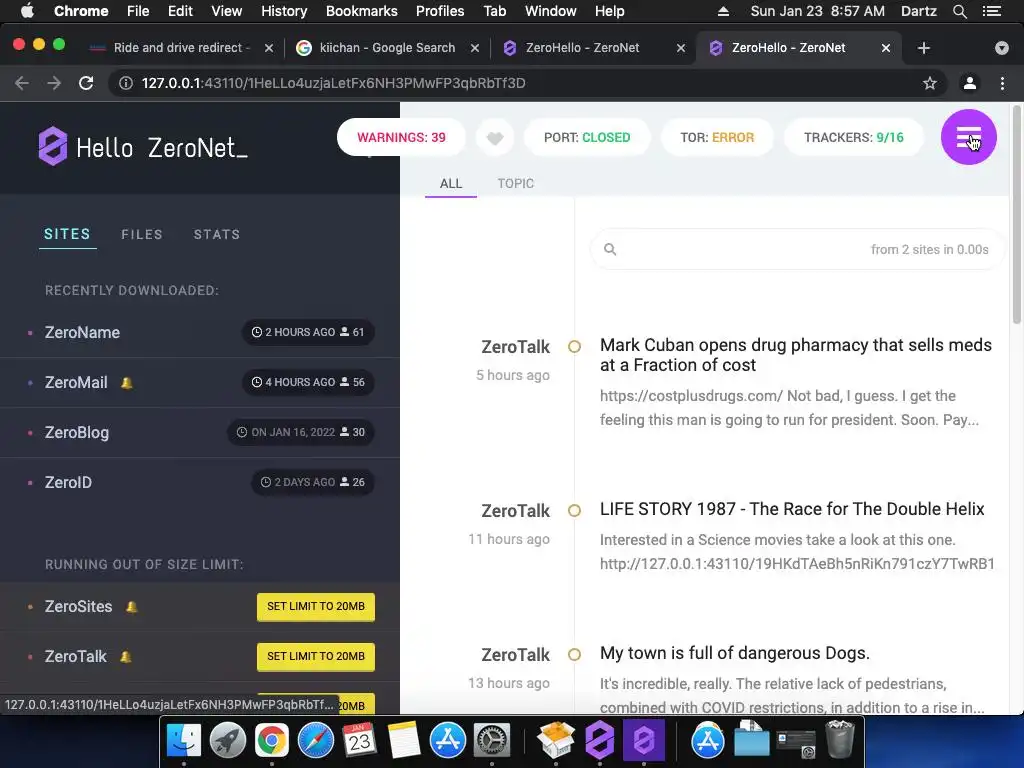Open Finder from the dock

coord(184,740)
